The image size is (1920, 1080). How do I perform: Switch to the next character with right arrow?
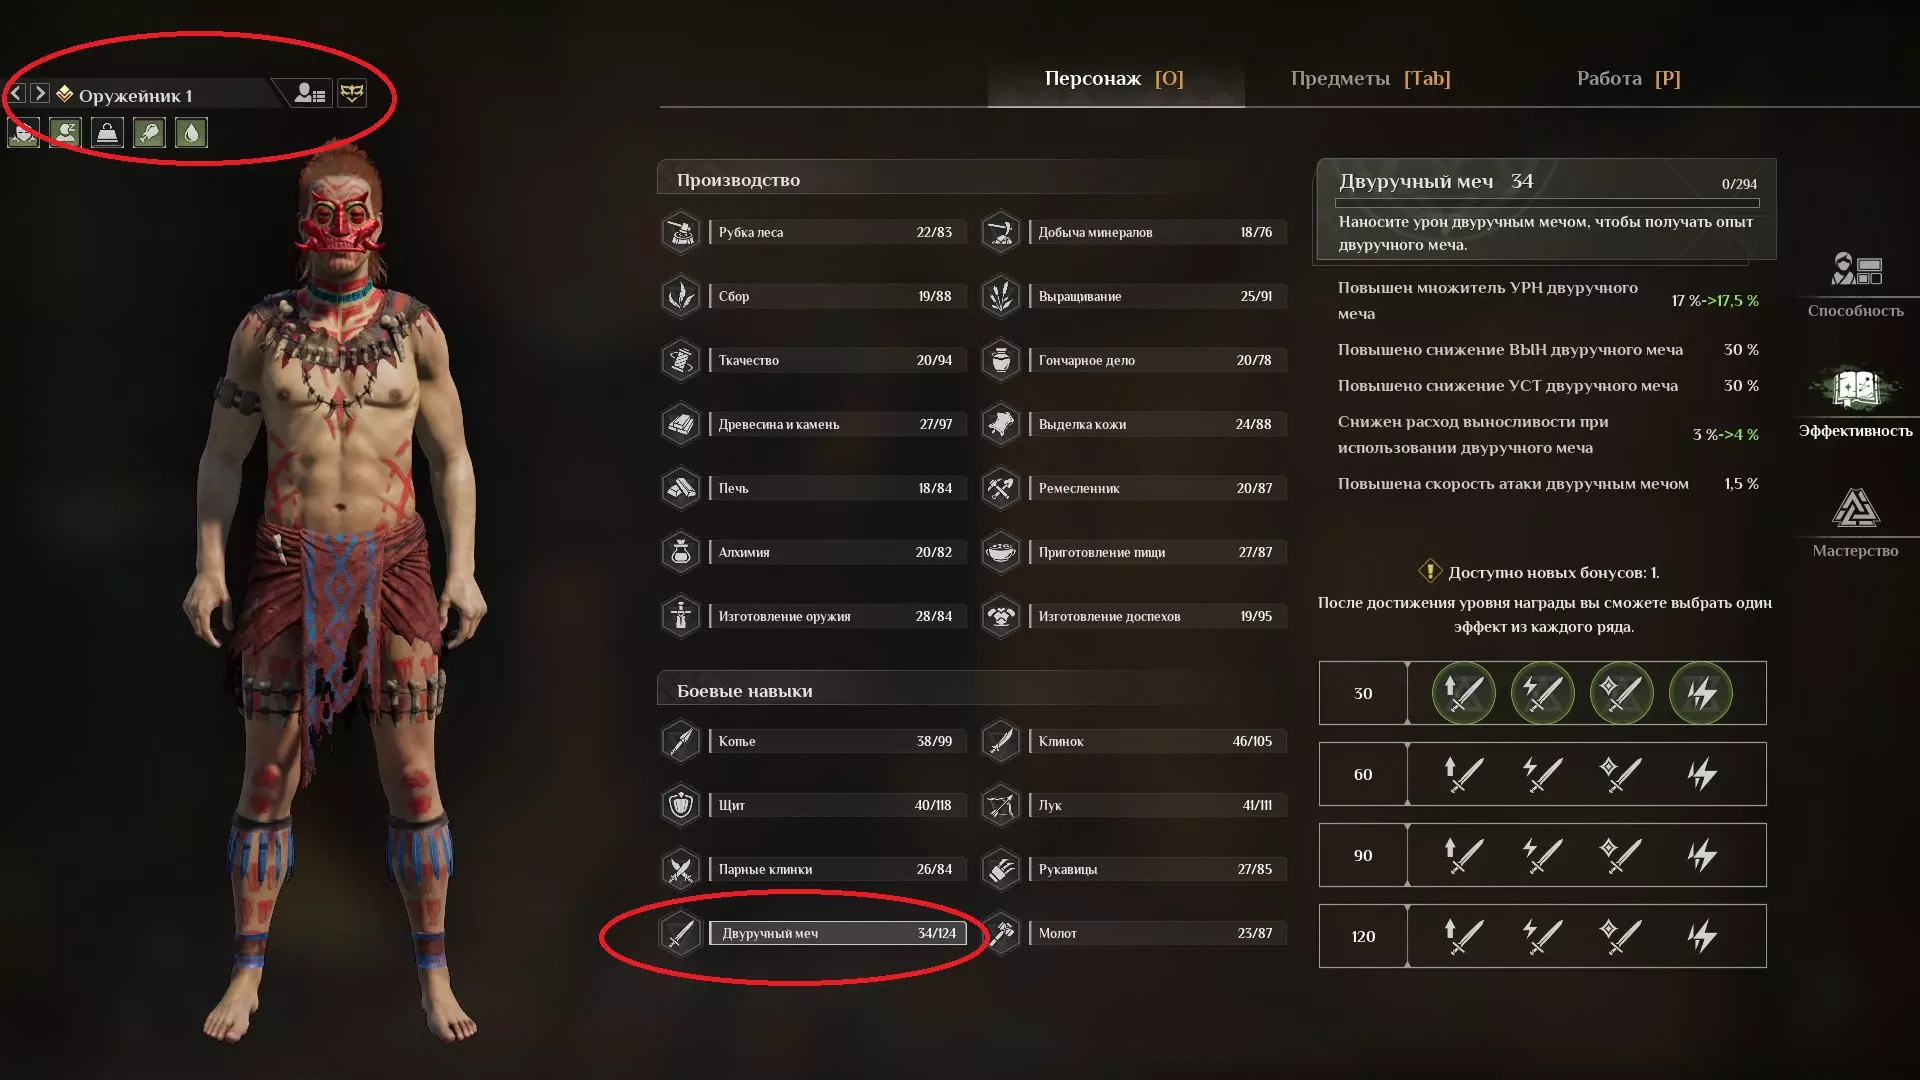click(x=39, y=93)
